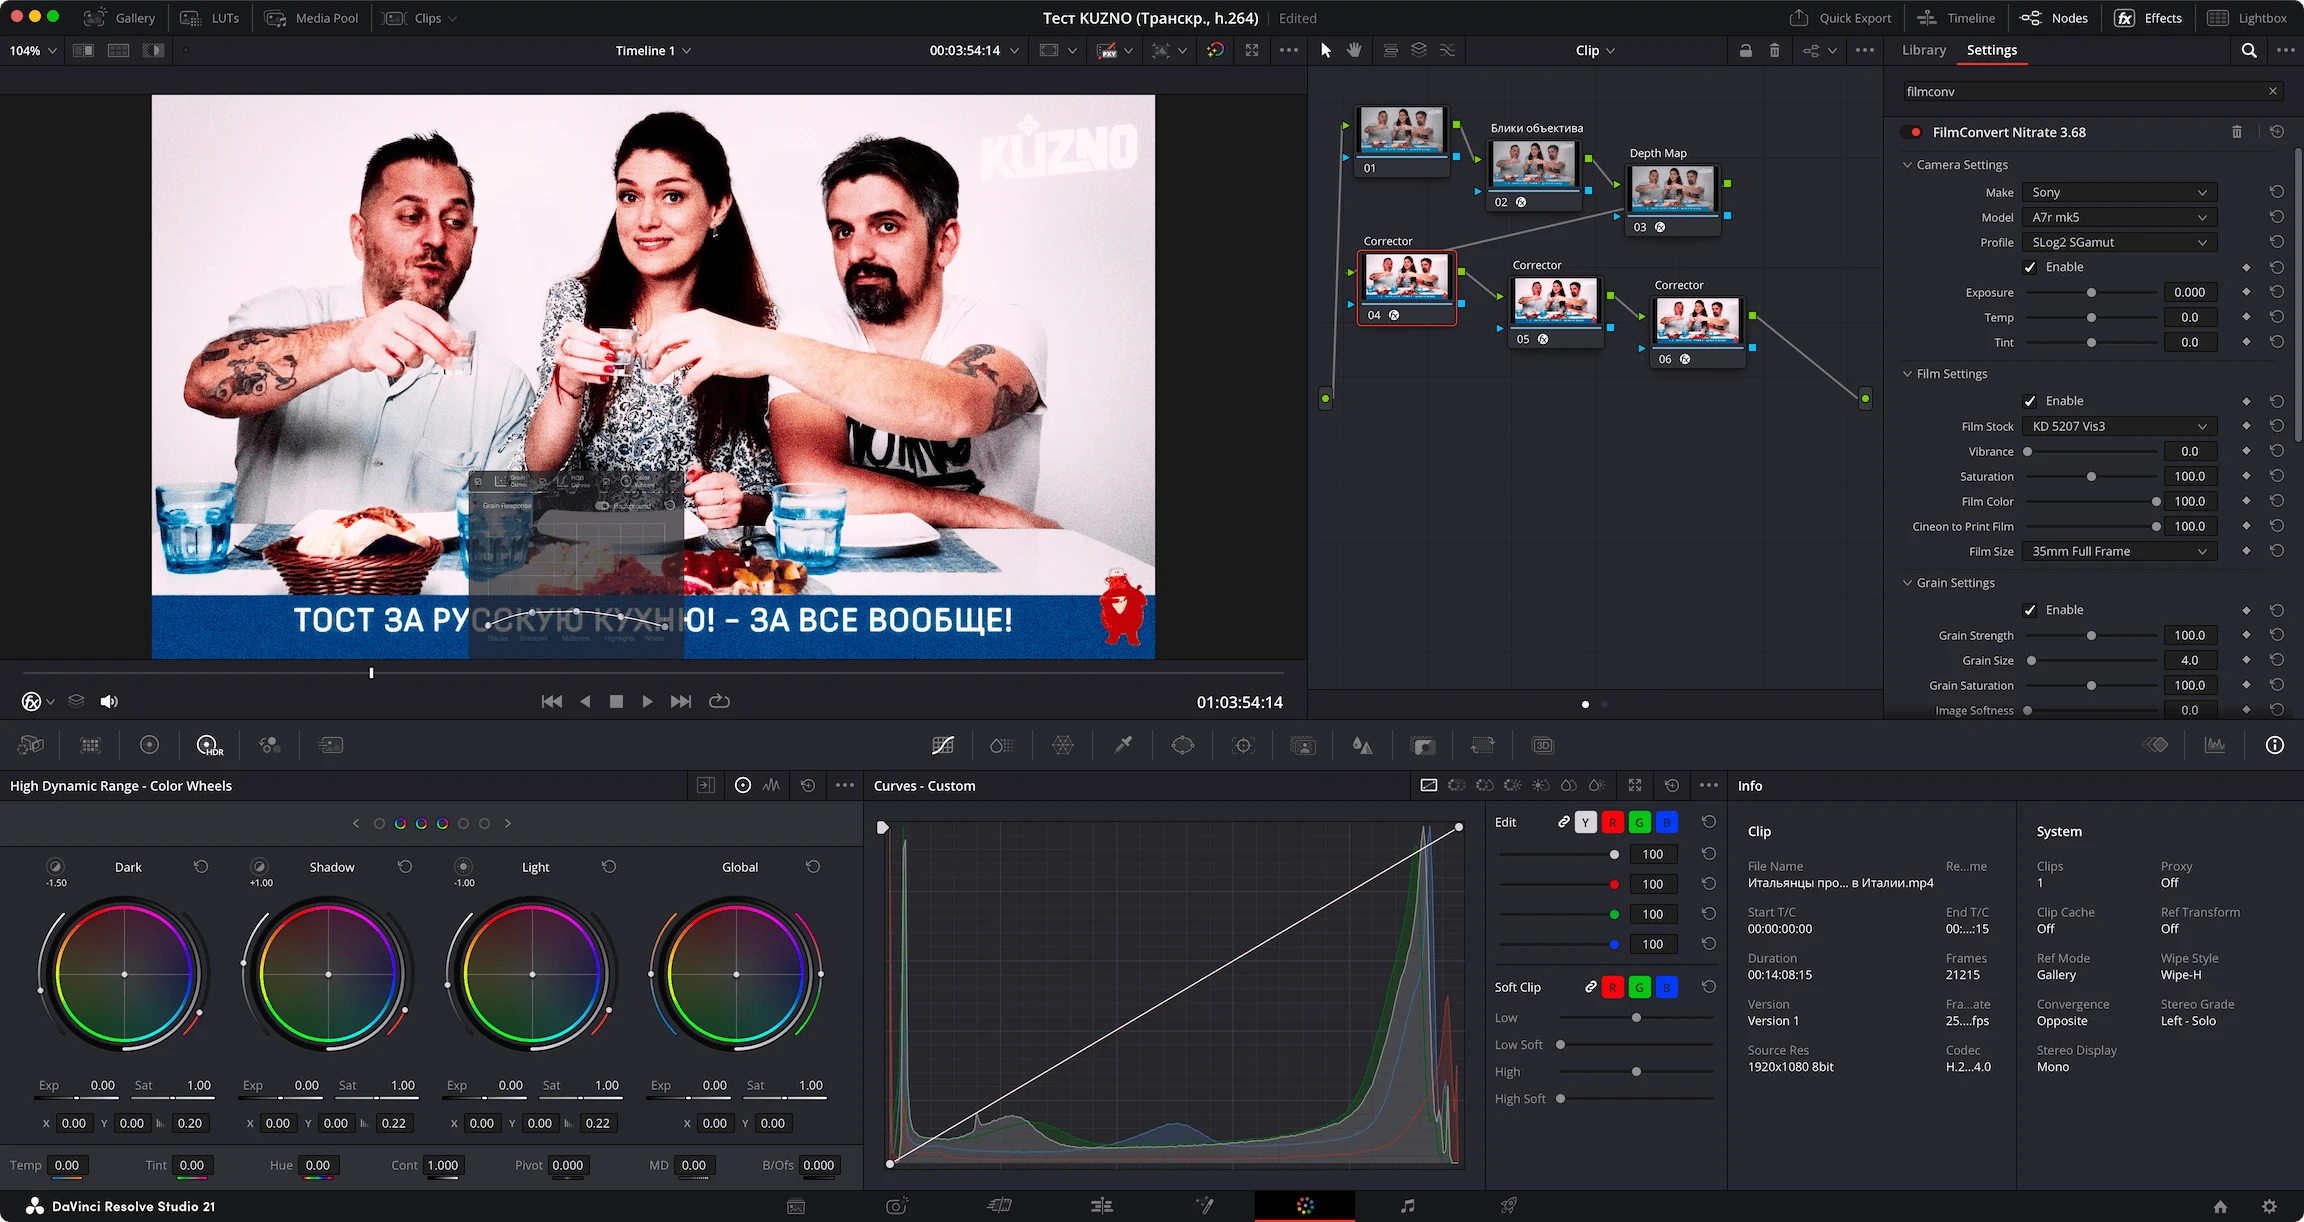The width and height of the screenshot is (2304, 1222).
Task: Adjust the Grain Strength slider
Action: click(x=2091, y=635)
